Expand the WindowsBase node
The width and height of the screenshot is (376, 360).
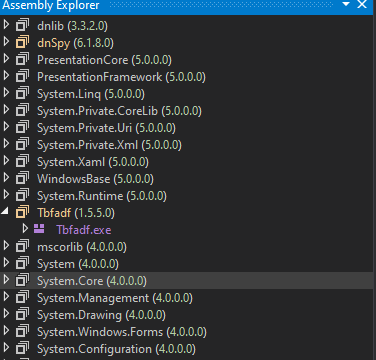coord(6,178)
